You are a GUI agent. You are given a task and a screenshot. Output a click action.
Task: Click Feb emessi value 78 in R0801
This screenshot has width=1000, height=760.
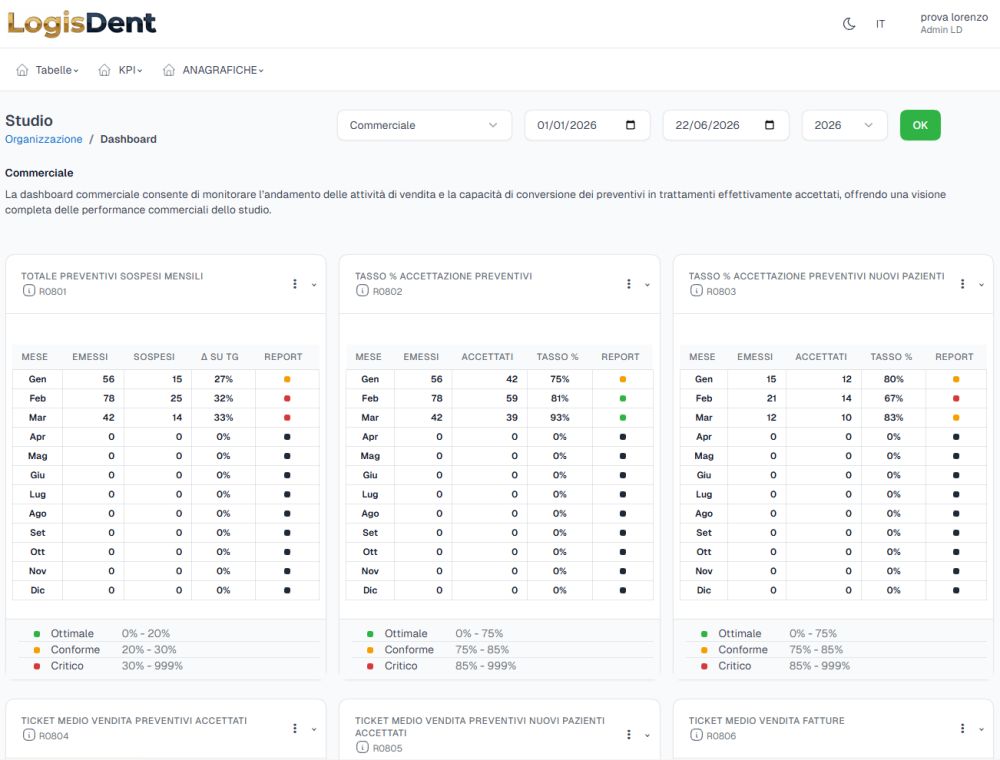[109, 398]
